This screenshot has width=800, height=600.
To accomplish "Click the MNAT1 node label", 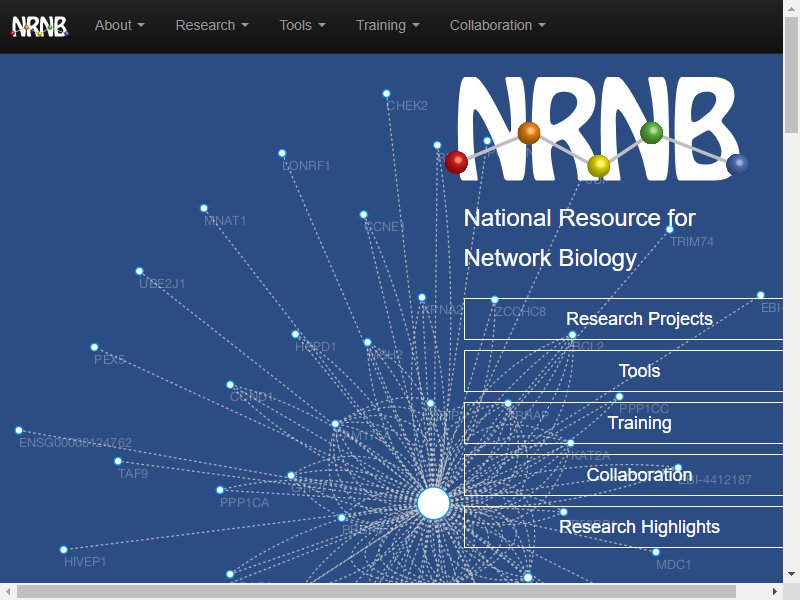I will point(225,221).
